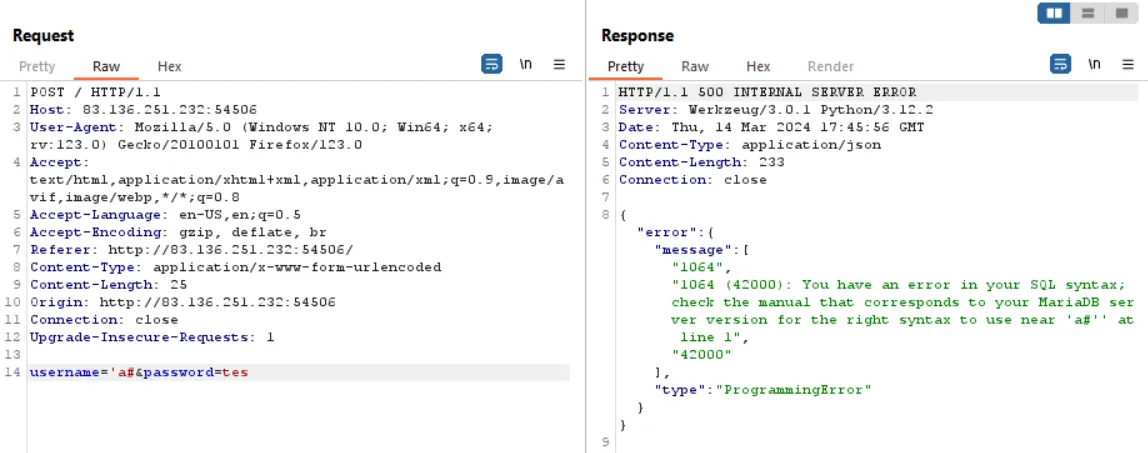Switch Request view to the Pretty tab

[37, 67]
